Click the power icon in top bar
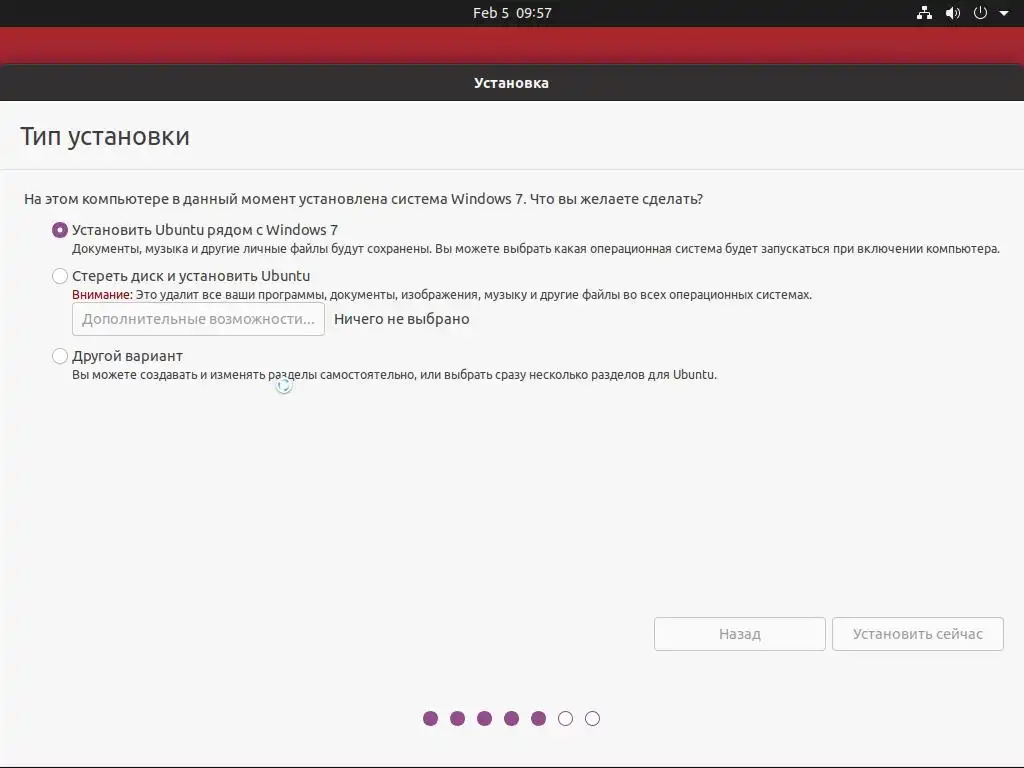The image size is (1024, 768). click(980, 12)
